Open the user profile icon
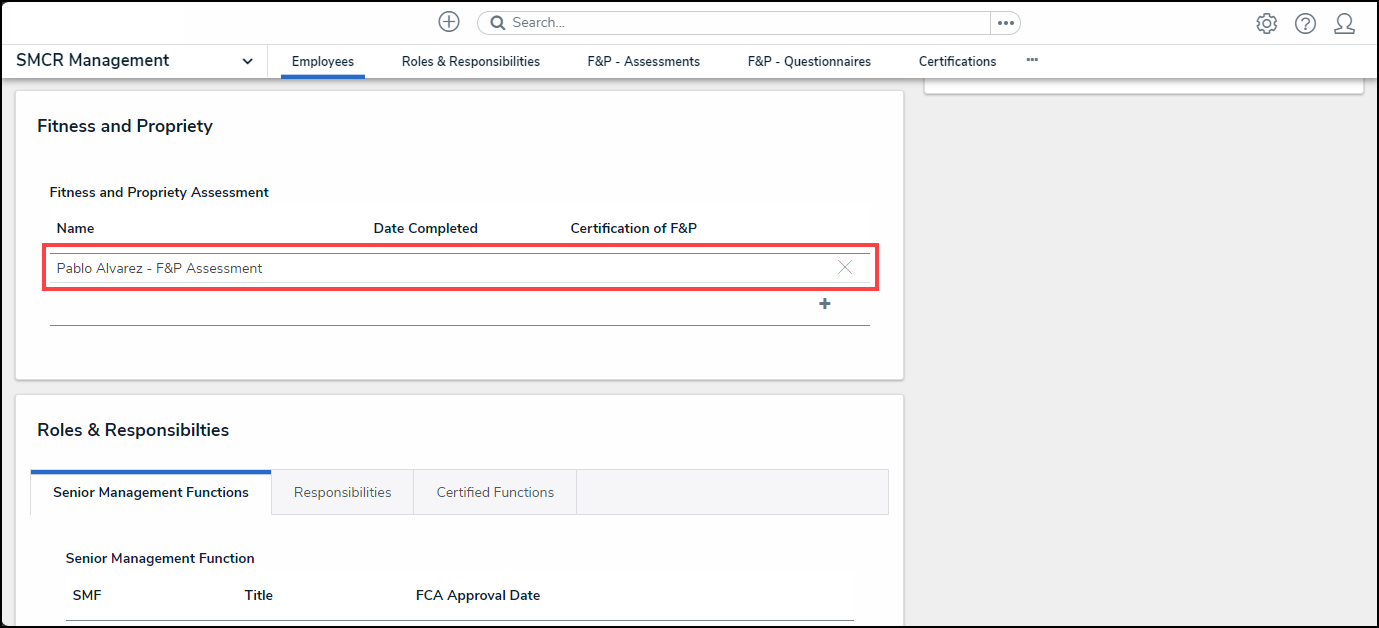Image resolution: width=1379 pixels, height=628 pixels. (1344, 24)
